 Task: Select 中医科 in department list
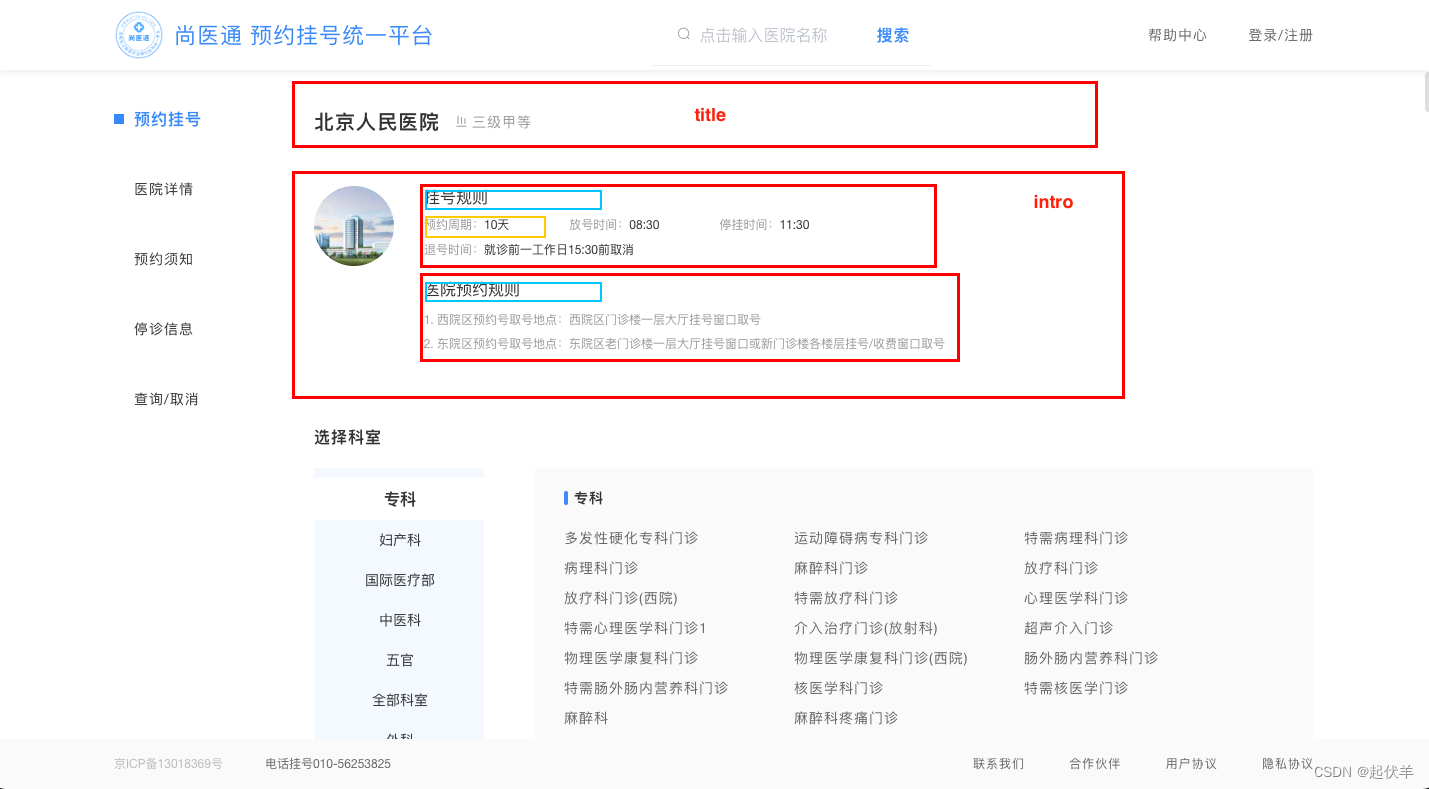click(x=399, y=620)
